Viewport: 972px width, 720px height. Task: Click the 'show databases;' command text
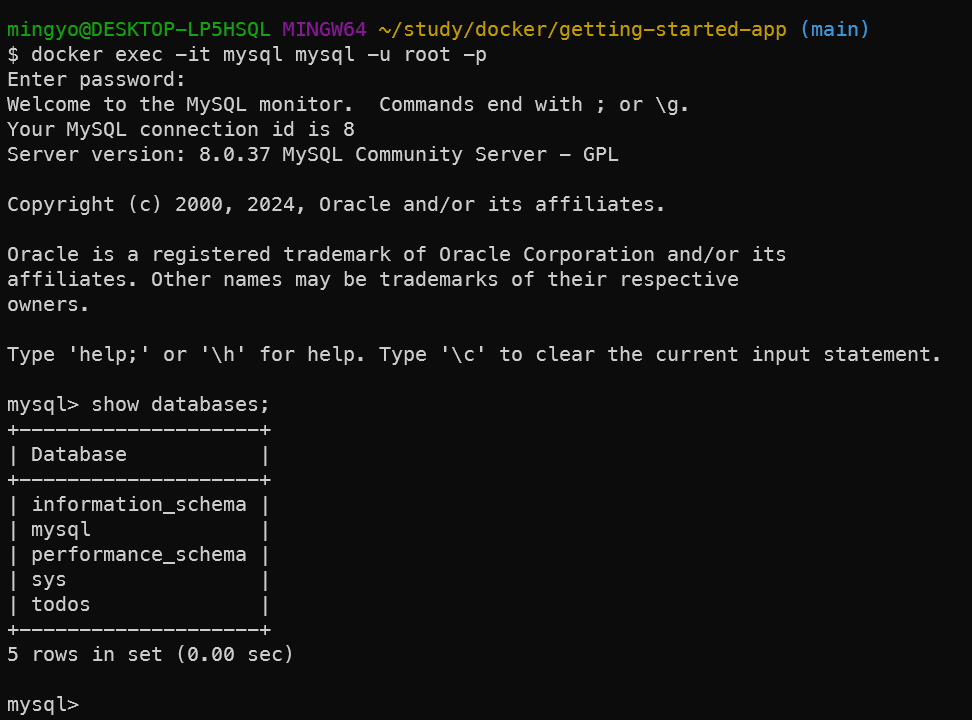tap(180, 404)
